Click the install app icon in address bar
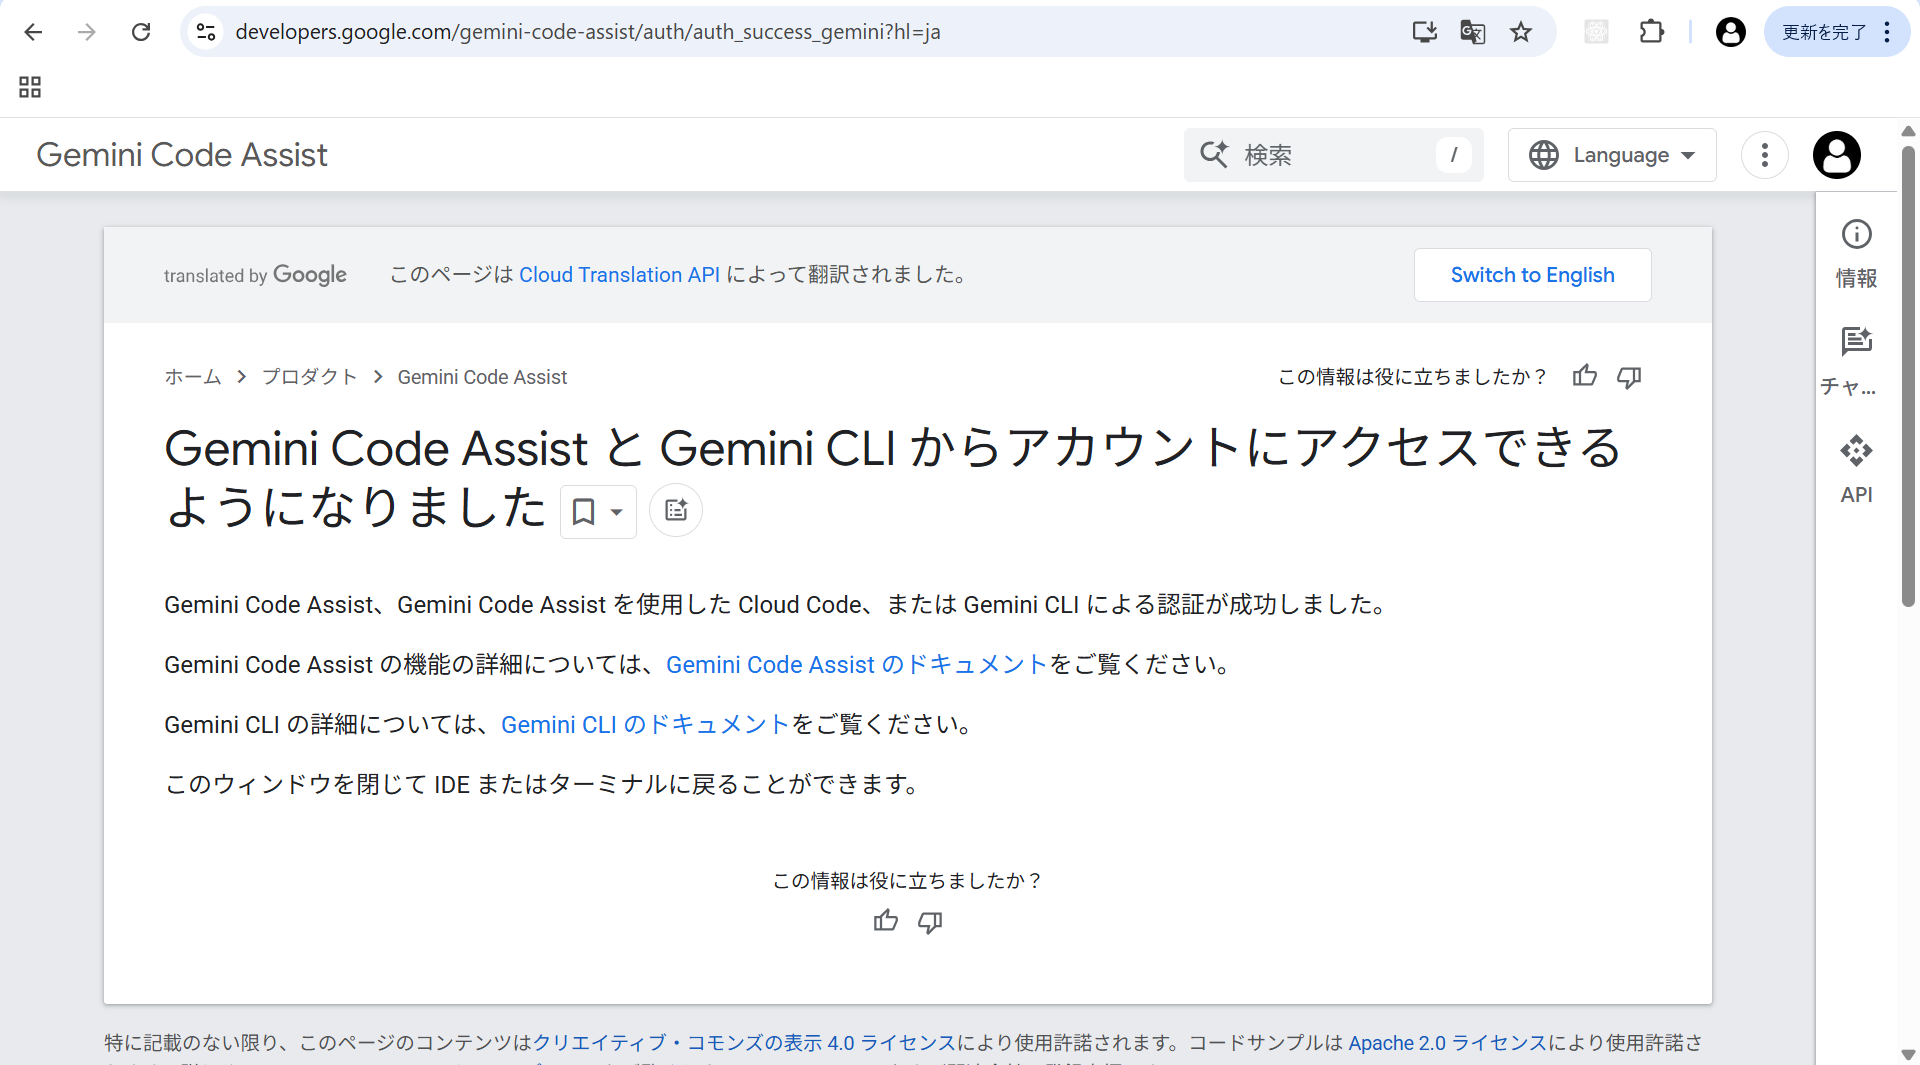The height and width of the screenshot is (1065, 1920). point(1424,32)
